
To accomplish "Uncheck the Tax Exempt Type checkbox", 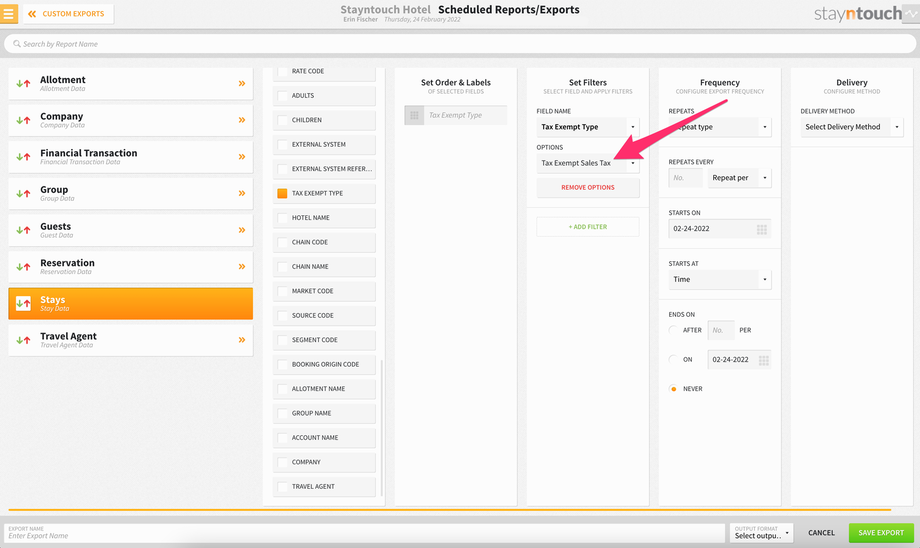I will (282, 194).
